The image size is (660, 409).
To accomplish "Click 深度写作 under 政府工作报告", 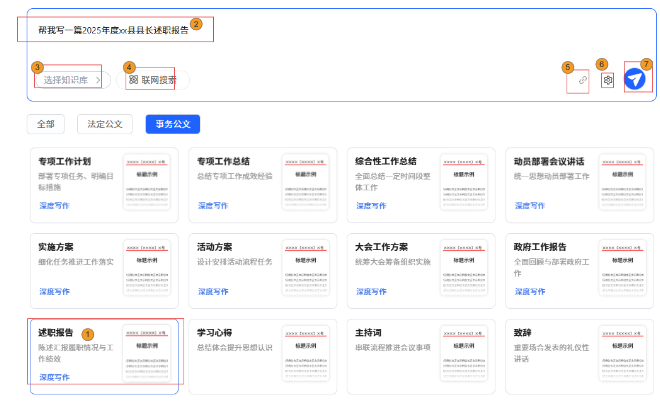I will [x=530, y=291].
